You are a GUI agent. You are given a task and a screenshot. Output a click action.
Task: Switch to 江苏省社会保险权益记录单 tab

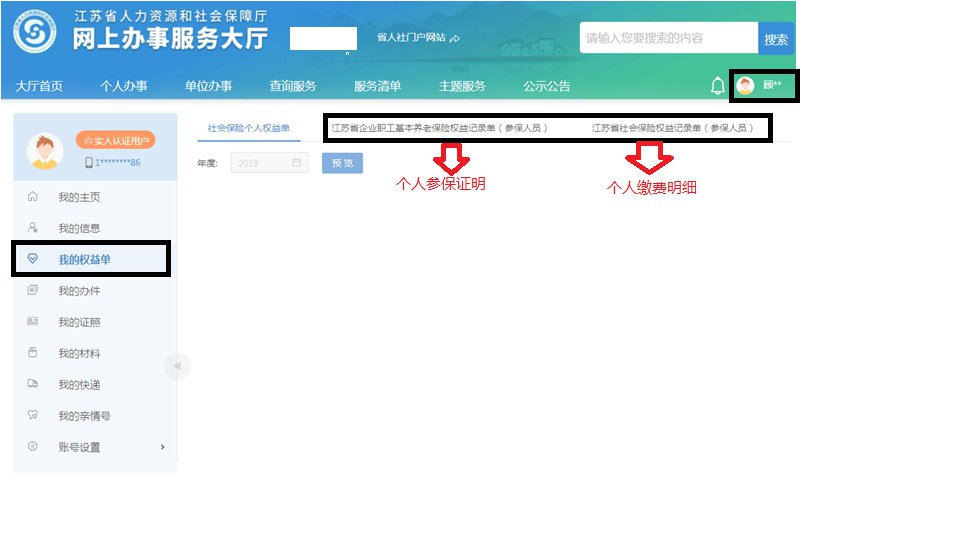click(672, 128)
